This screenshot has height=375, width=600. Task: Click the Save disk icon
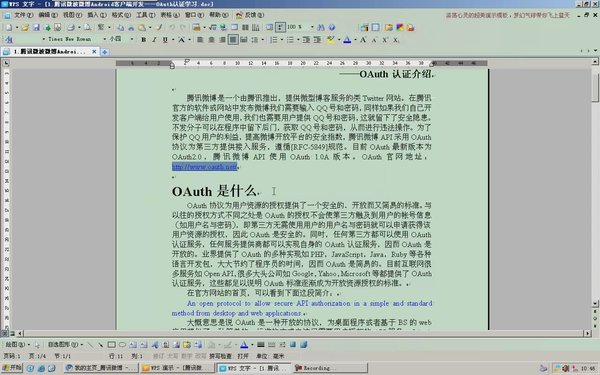[36, 28]
